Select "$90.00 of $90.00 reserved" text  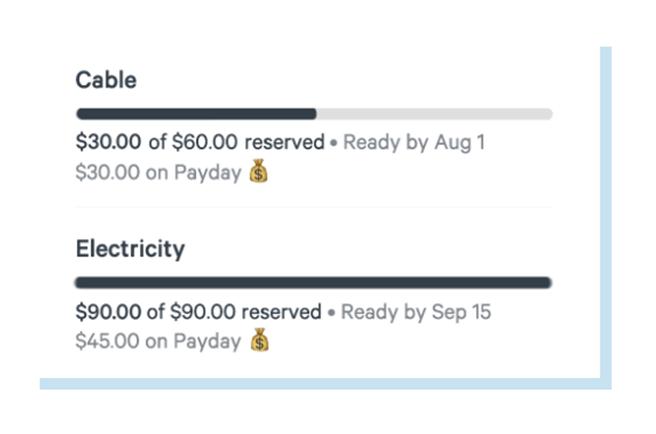click(198, 312)
